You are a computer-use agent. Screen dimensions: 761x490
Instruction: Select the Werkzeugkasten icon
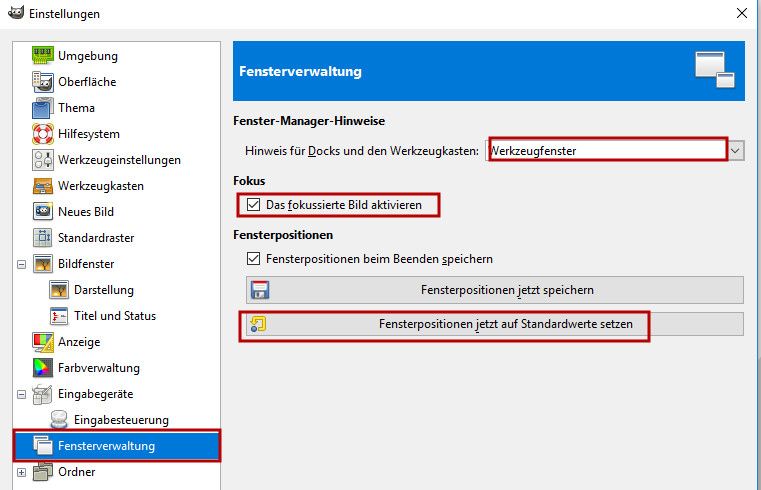42,185
